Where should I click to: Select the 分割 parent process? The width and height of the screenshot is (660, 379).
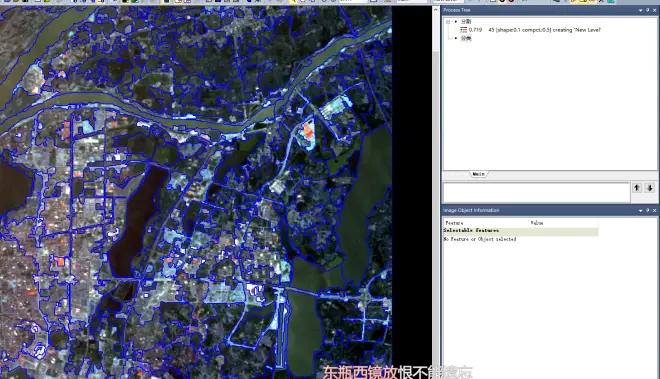coord(466,21)
